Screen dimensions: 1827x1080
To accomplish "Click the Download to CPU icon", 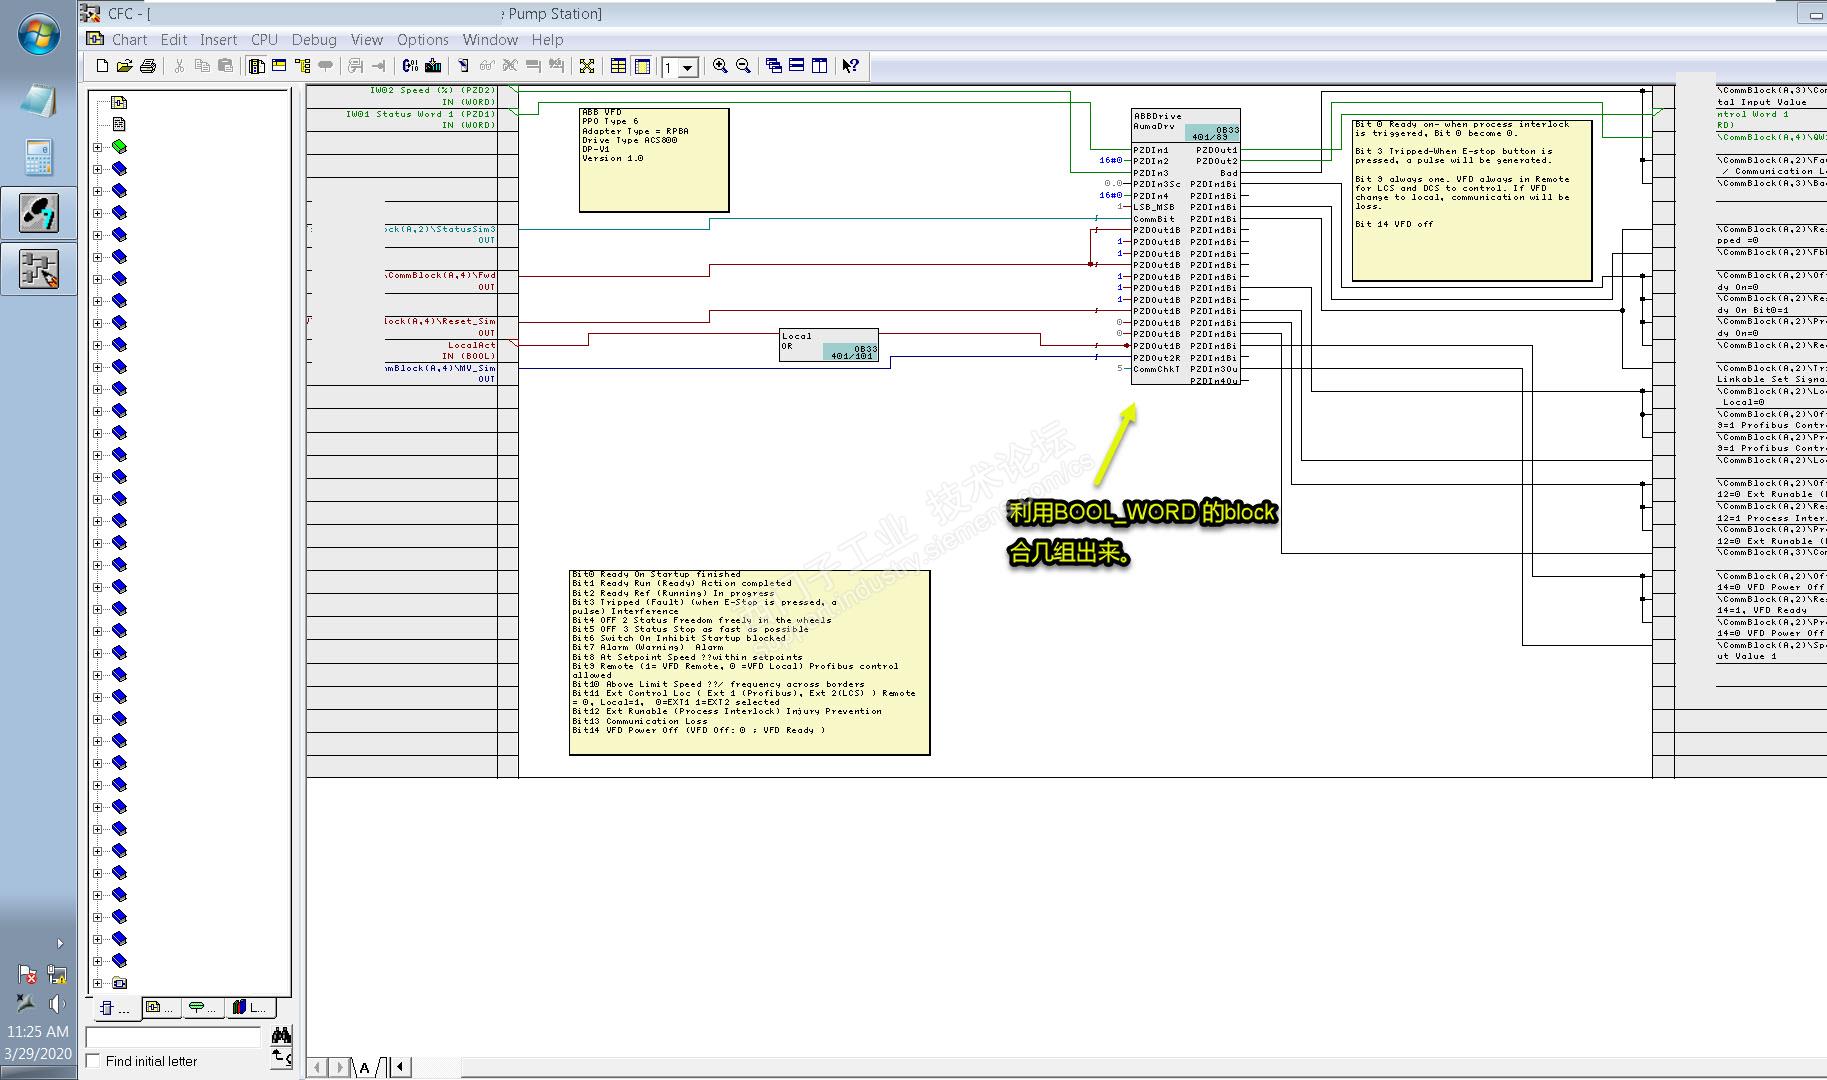I will (433, 66).
